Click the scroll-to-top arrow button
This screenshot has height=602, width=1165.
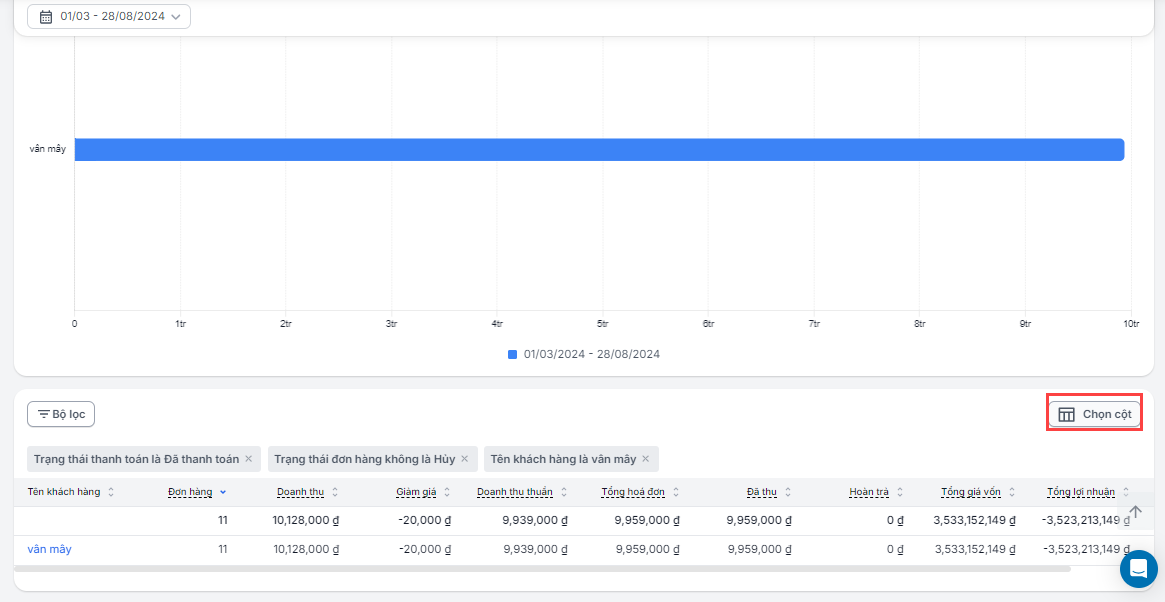click(1135, 512)
